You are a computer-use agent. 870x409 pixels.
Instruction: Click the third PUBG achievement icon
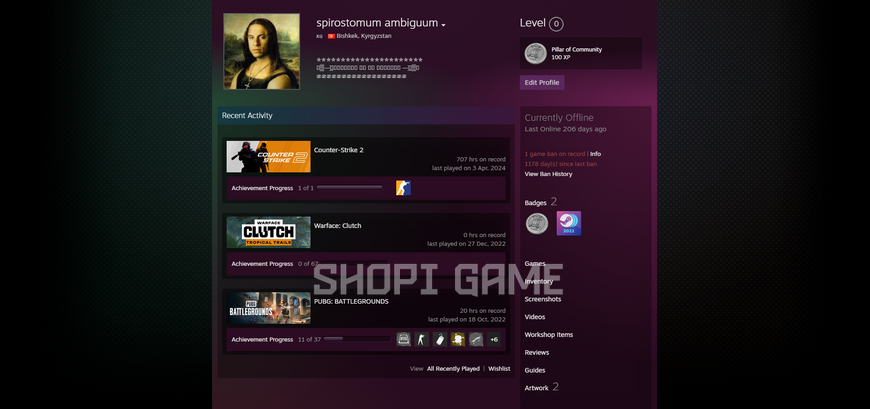click(440, 339)
